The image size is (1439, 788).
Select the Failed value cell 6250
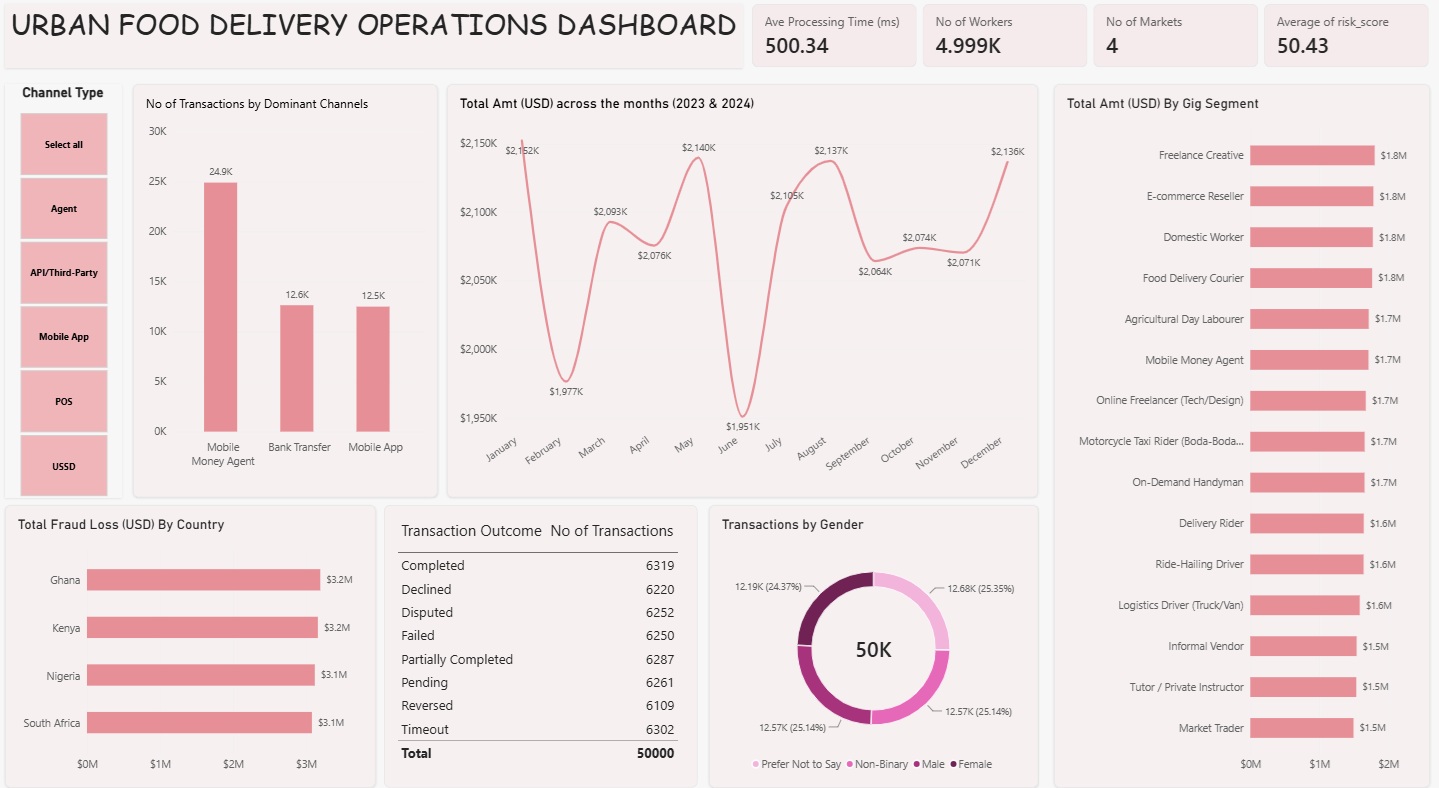pyautogui.click(x=660, y=635)
